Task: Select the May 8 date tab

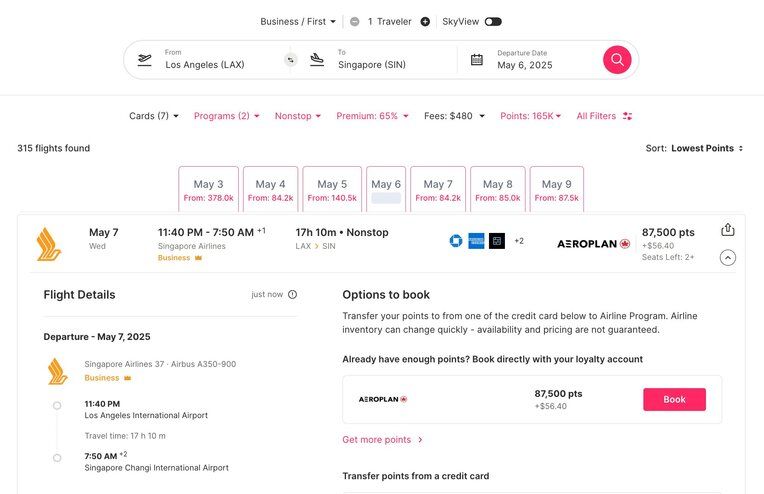Action: coord(497,190)
